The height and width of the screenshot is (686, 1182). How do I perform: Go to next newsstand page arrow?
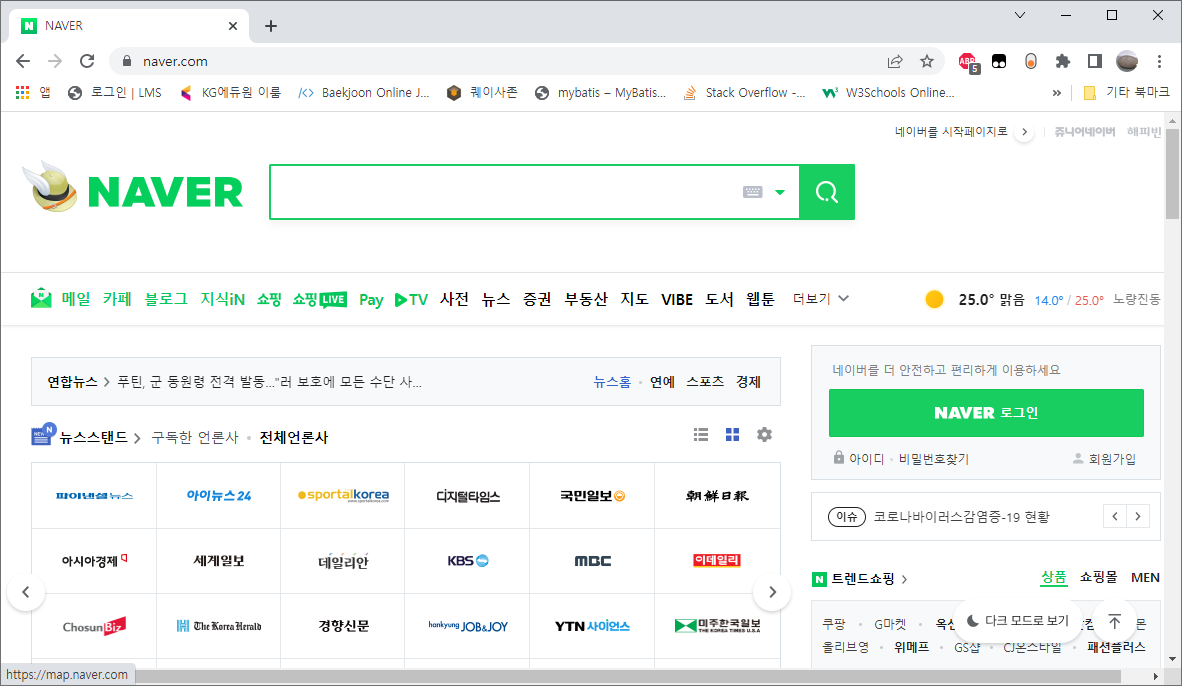click(772, 592)
